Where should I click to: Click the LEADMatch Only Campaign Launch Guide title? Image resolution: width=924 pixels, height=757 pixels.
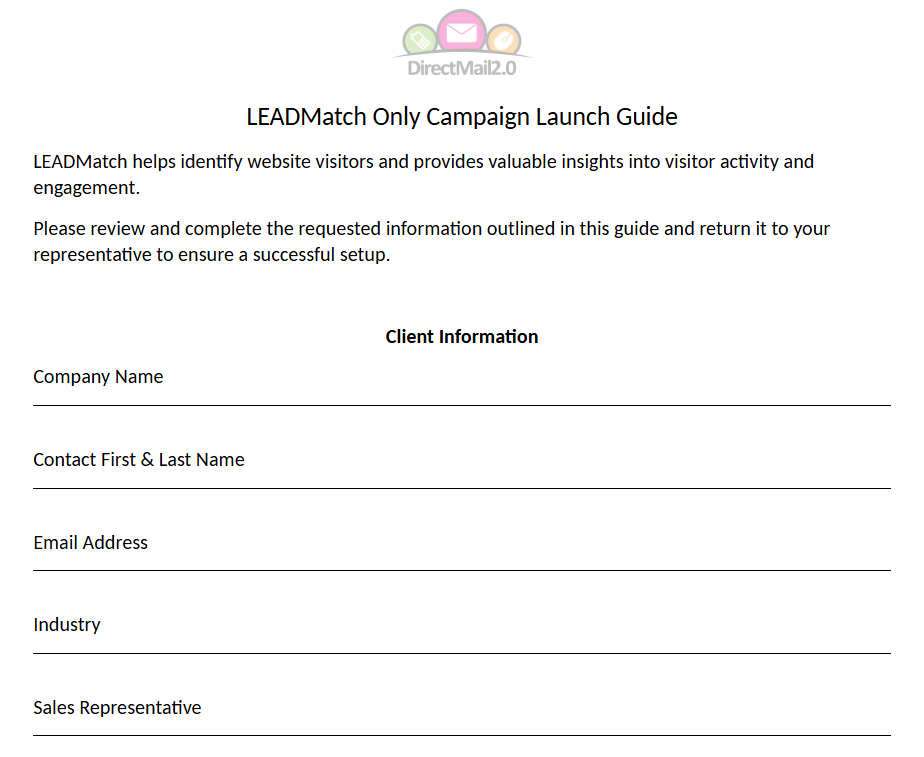point(462,117)
